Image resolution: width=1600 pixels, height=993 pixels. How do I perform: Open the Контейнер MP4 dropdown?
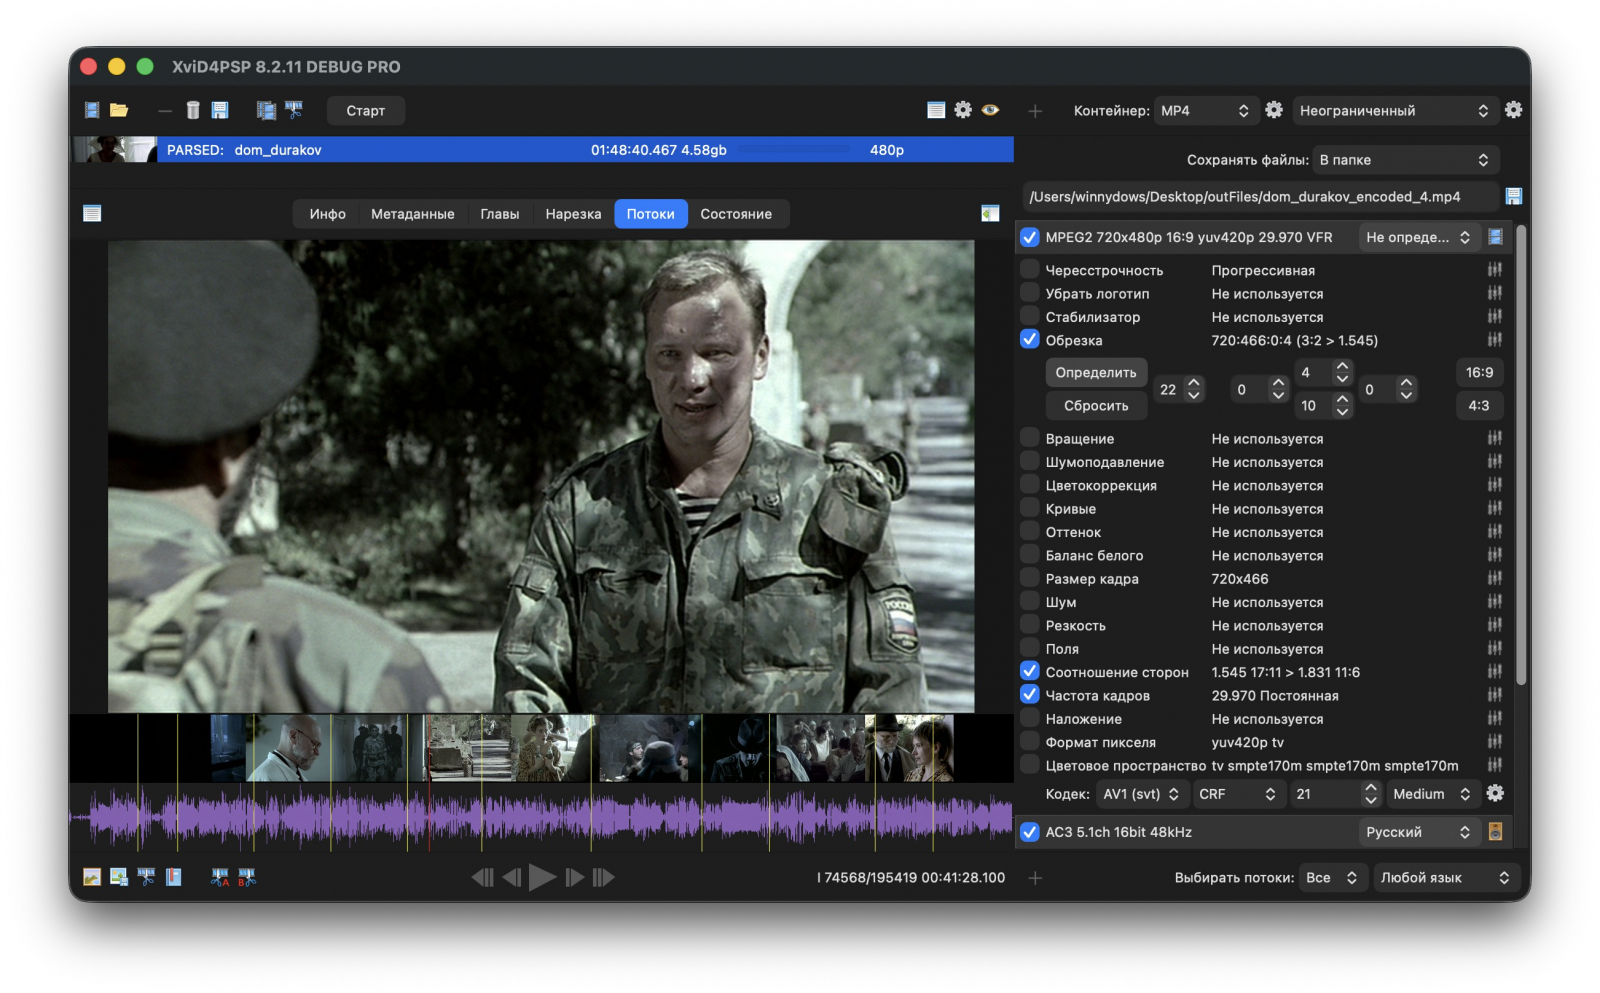[1205, 111]
